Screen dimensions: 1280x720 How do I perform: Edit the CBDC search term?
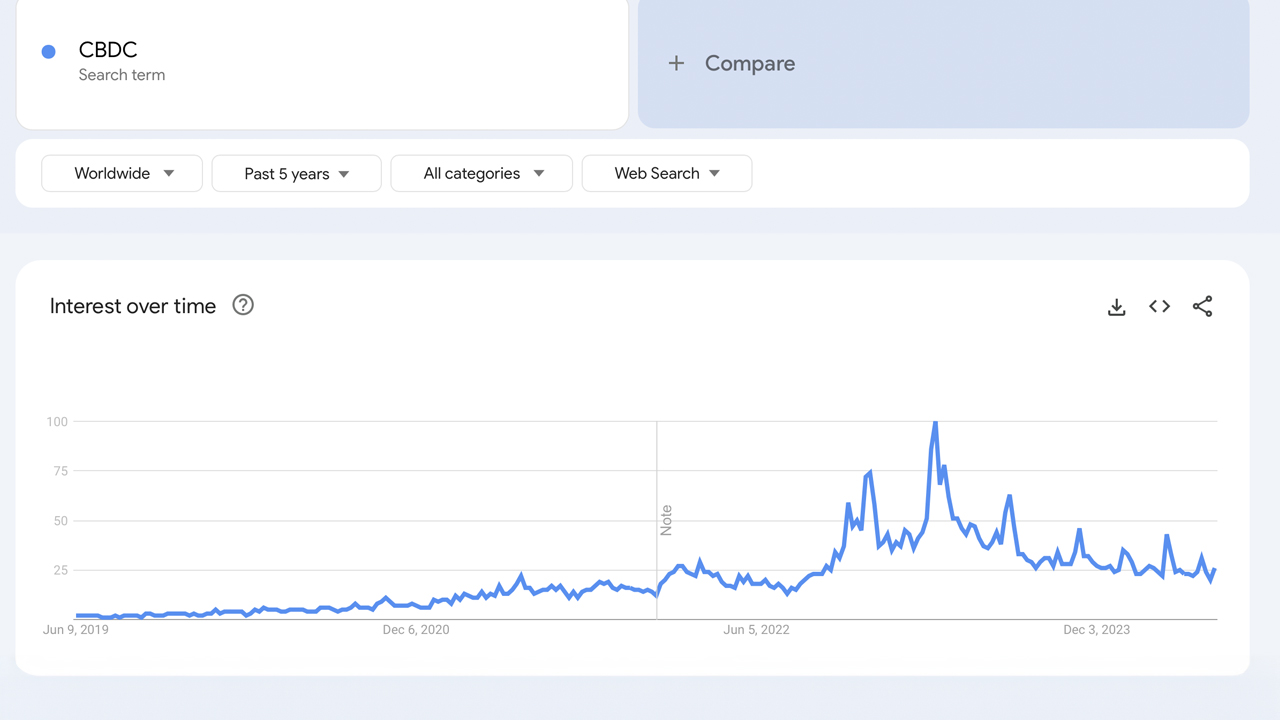pos(108,50)
